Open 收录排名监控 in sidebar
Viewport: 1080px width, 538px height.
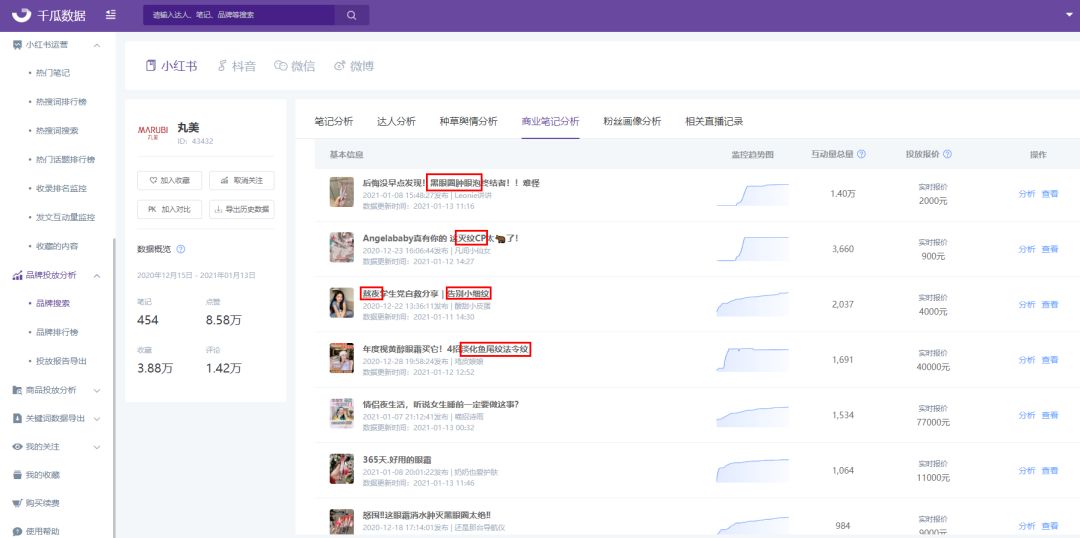point(61,188)
